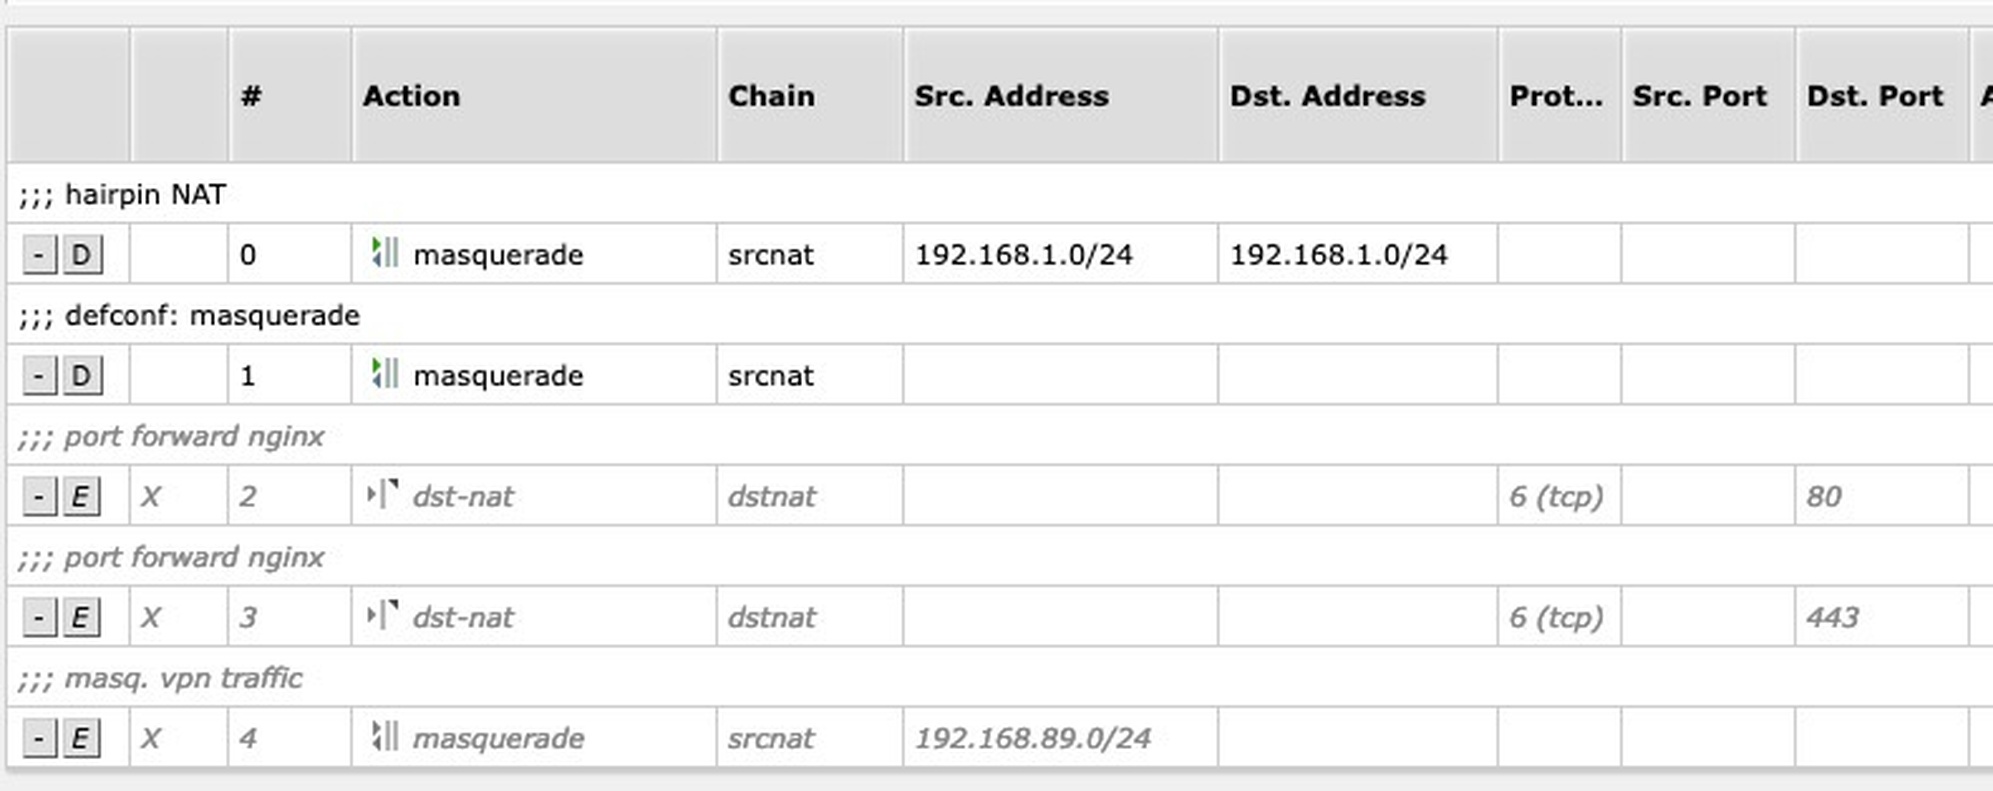This screenshot has height=791, width=1993.
Task: Remove hairpin NAT rule with minus button
Action: click(39, 255)
